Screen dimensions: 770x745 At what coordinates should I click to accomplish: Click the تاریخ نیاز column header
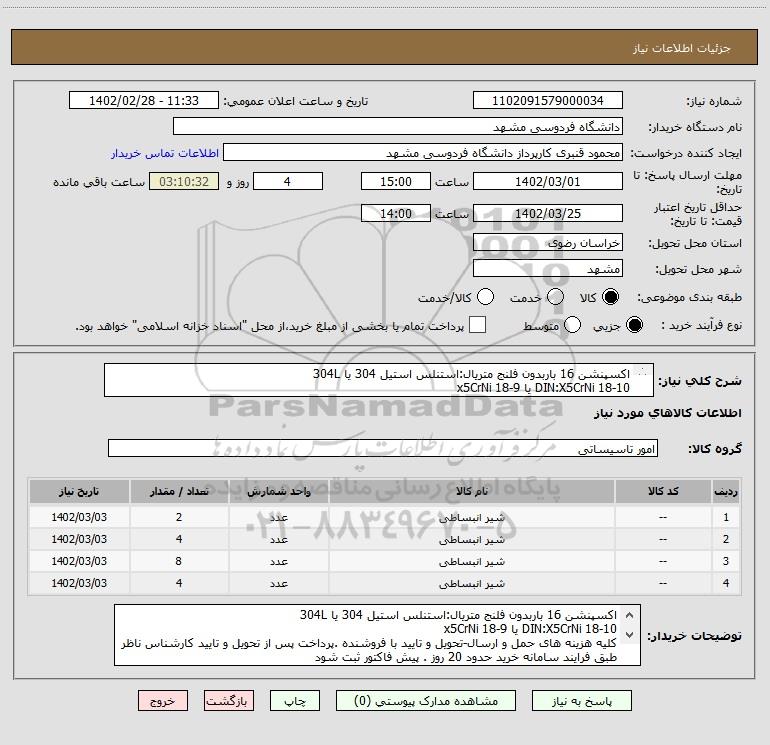point(79,491)
